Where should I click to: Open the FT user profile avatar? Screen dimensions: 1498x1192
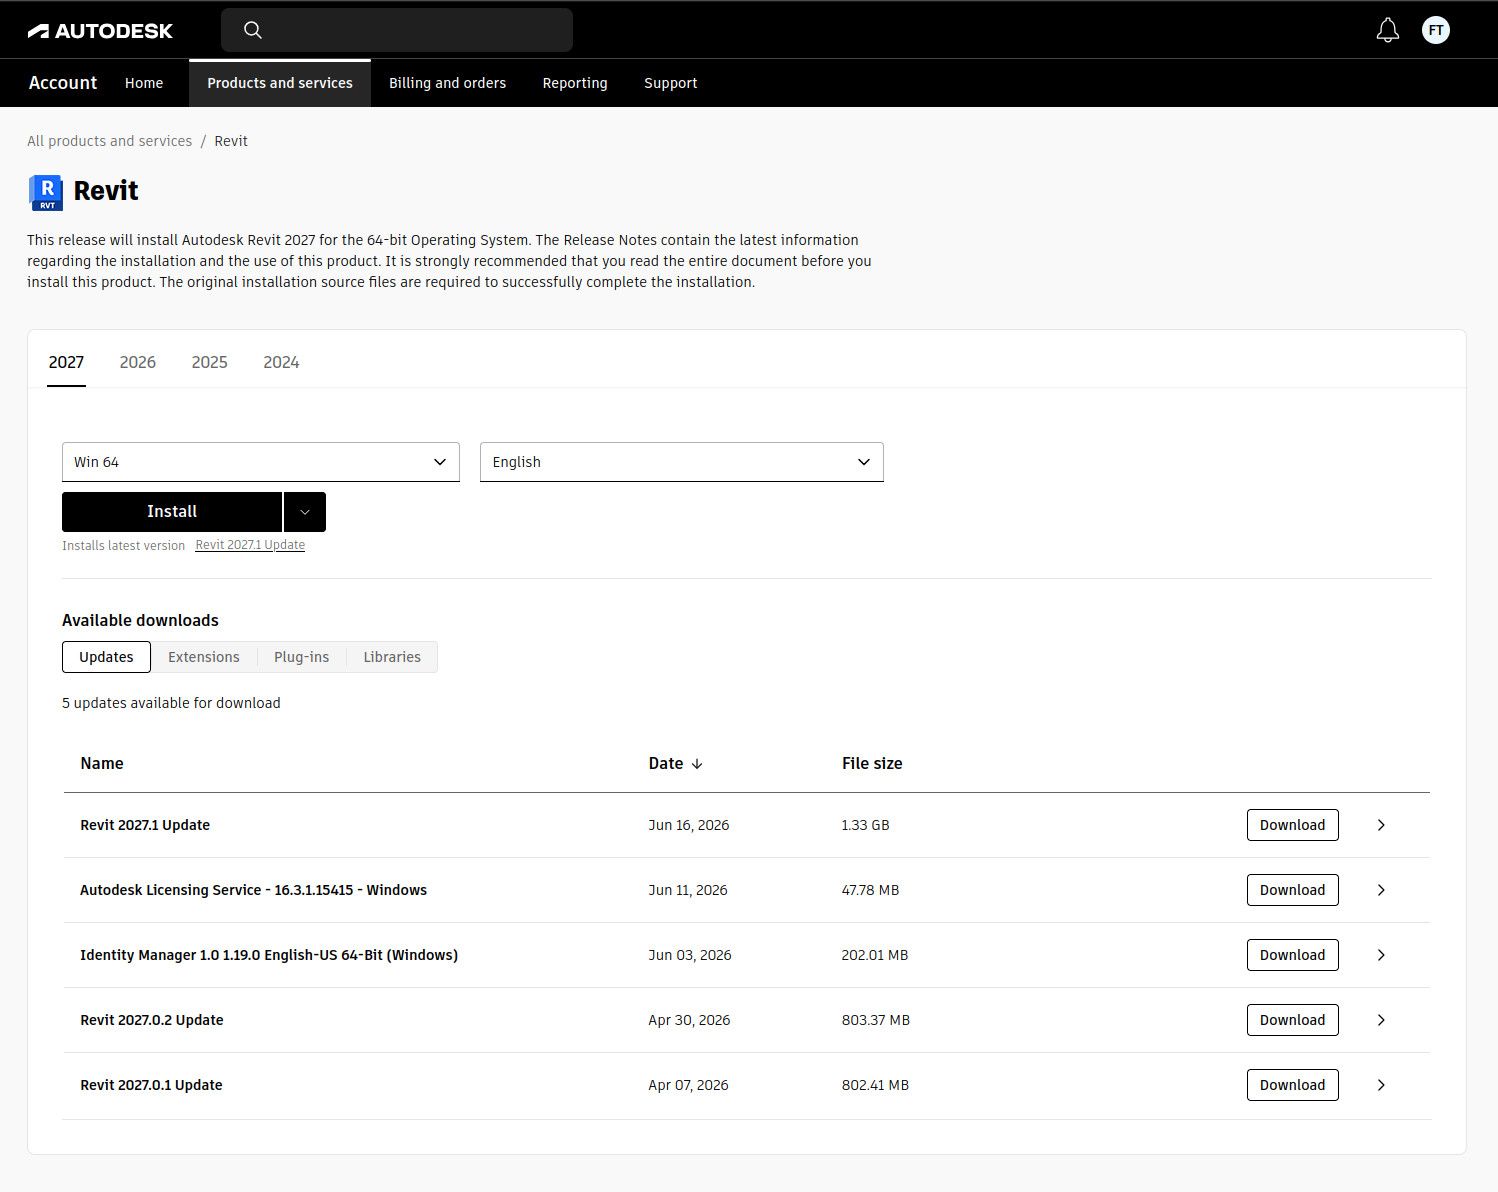coord(1436,30)
